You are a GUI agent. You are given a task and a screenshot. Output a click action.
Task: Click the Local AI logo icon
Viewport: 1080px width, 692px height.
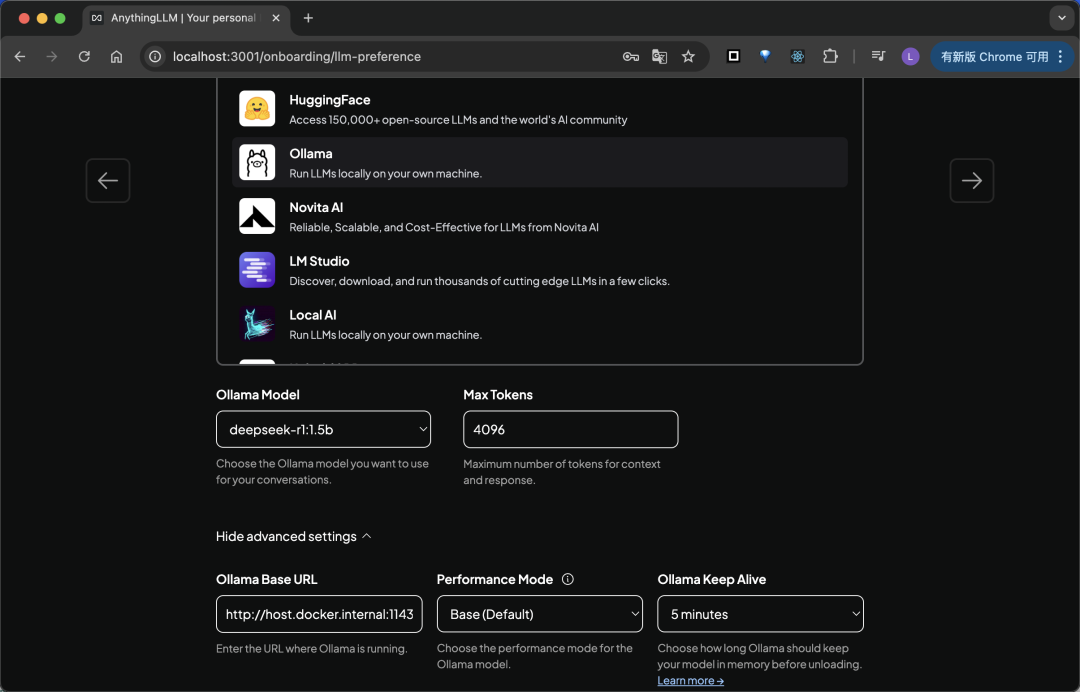tap(257, 324)
